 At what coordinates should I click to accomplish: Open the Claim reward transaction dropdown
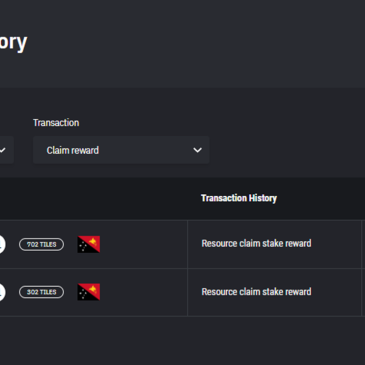[121, 150]
